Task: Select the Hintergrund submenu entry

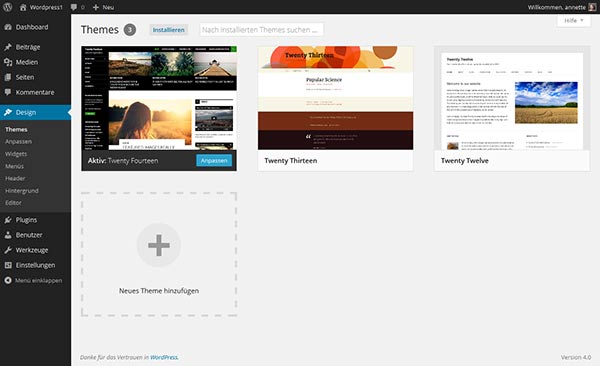Action: pos(22,191)
